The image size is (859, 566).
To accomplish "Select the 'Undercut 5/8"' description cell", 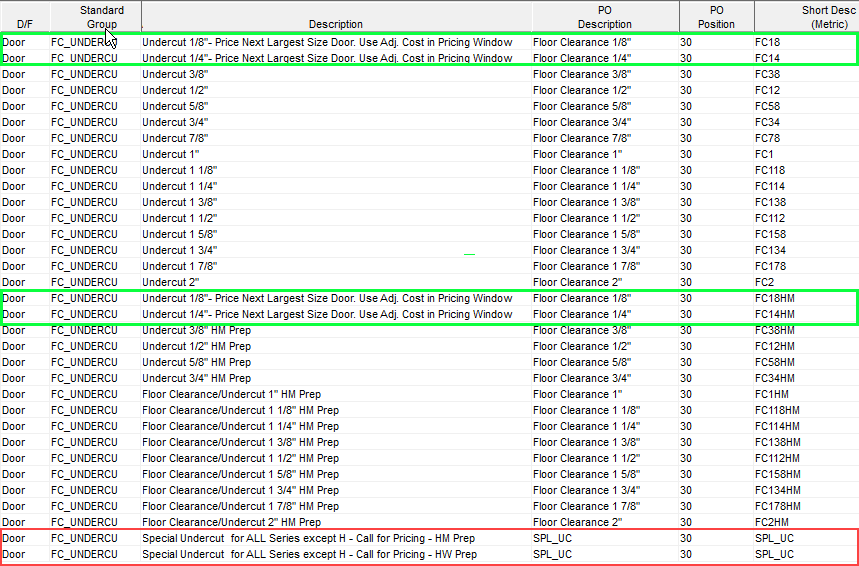I will (x=336, y=106).
